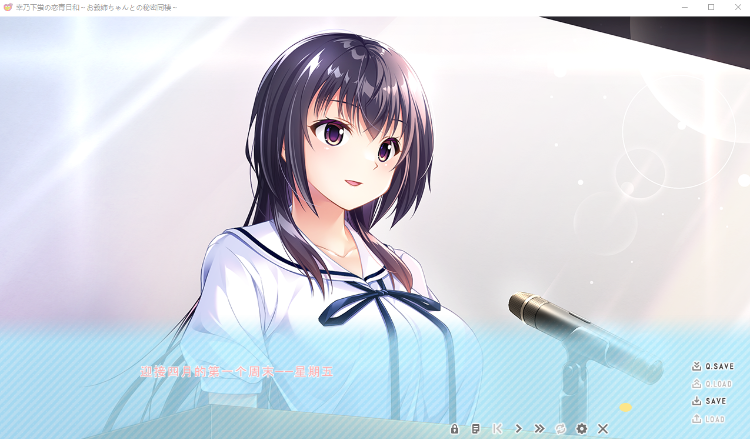Image resolution: width=750 pixels, height=439 pixels.
Task: Maximize the game window
Action: coord(711,7)
